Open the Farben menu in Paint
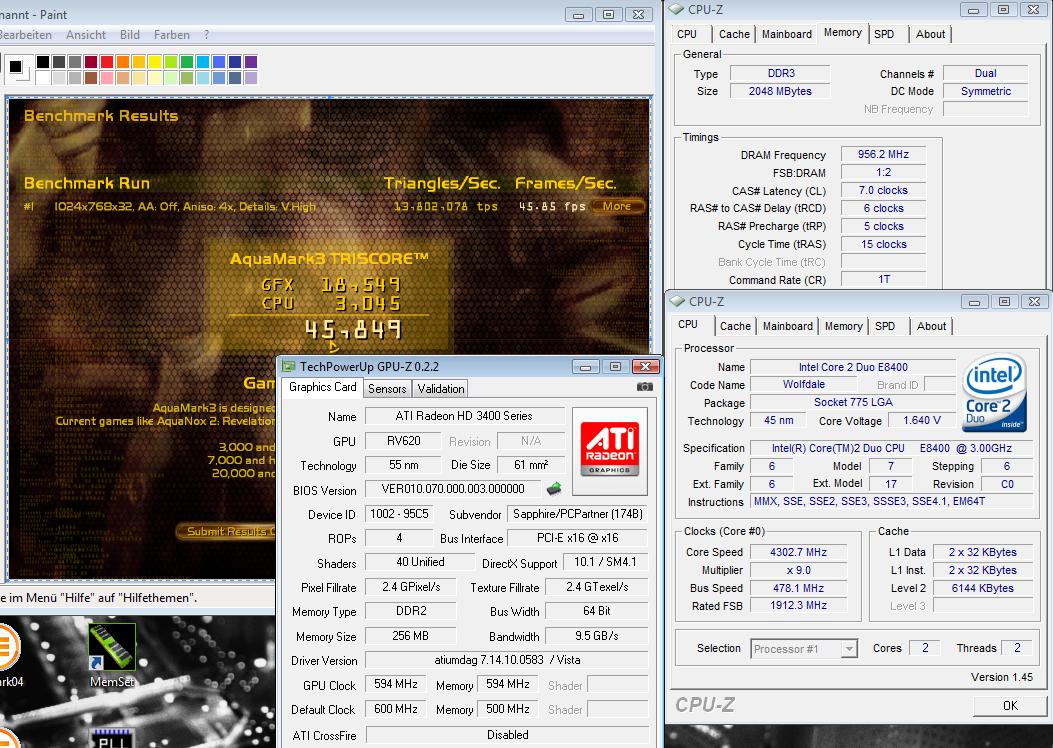Image resolution: width=1053 pixels, height=748 pixels. point(171,35)
